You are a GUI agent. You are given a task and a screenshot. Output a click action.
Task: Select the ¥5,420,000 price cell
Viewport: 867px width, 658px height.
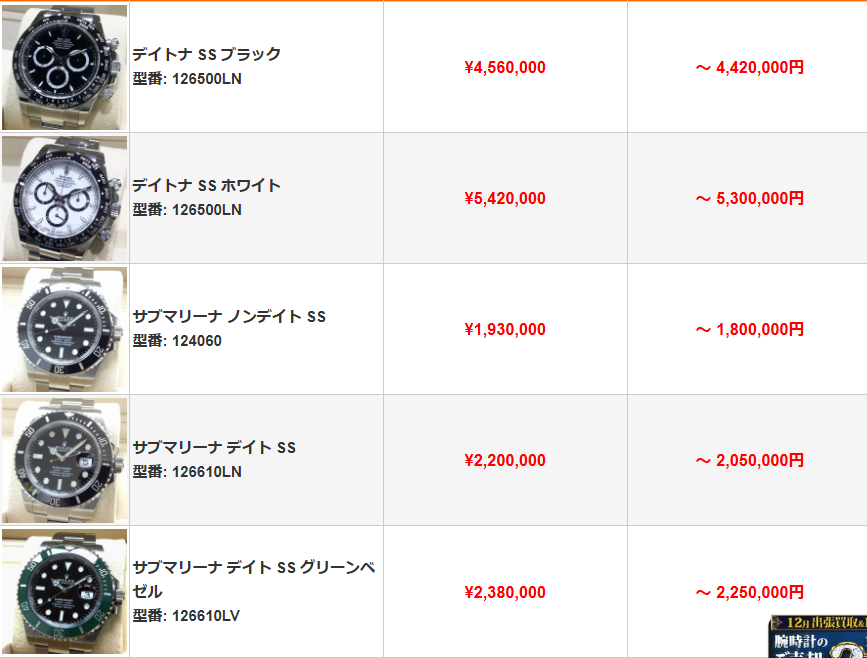tap(505, 199)
